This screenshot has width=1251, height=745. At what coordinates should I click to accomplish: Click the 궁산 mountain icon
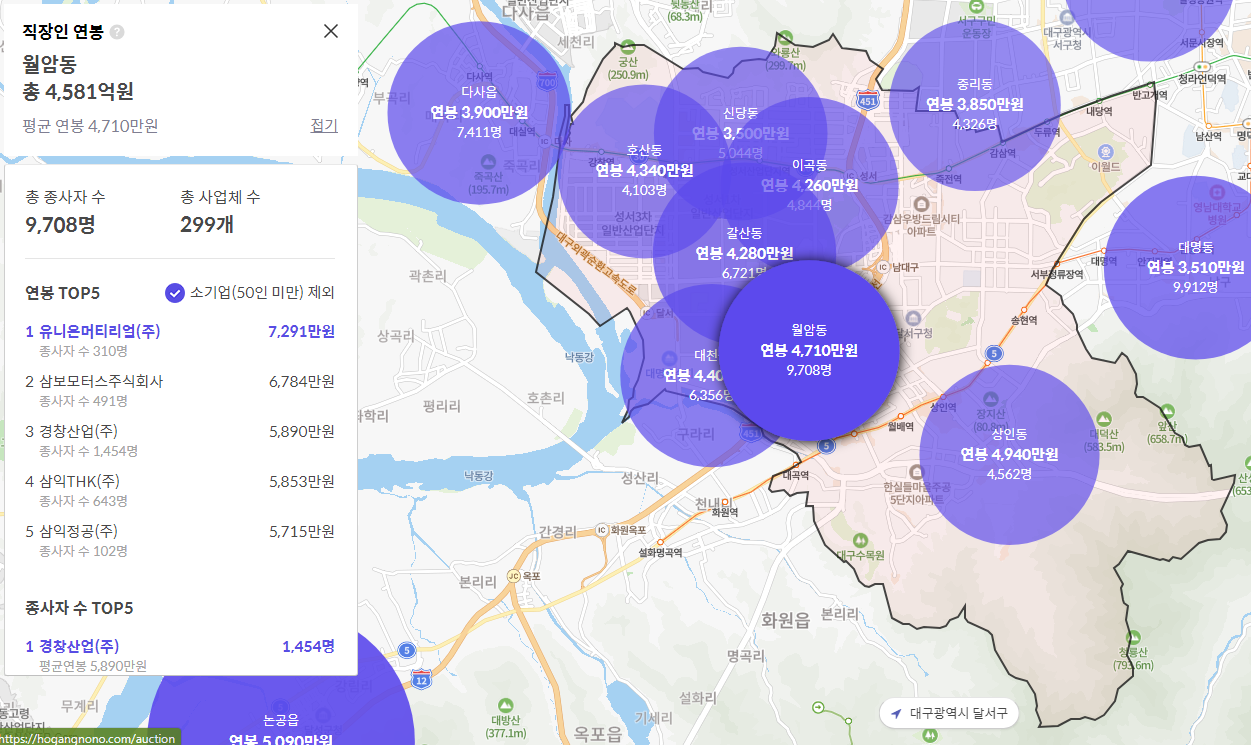point(628,47)
